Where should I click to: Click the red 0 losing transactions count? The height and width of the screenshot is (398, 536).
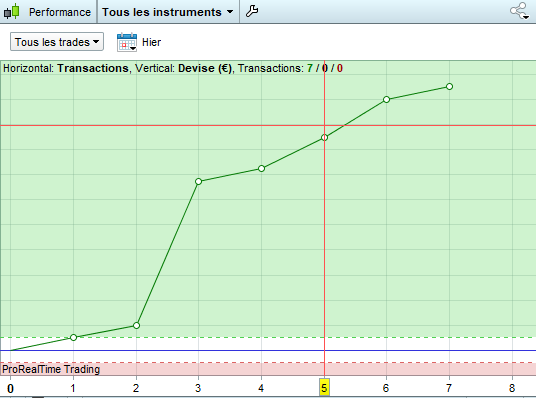pyautogui.click(x=339, y=68)
